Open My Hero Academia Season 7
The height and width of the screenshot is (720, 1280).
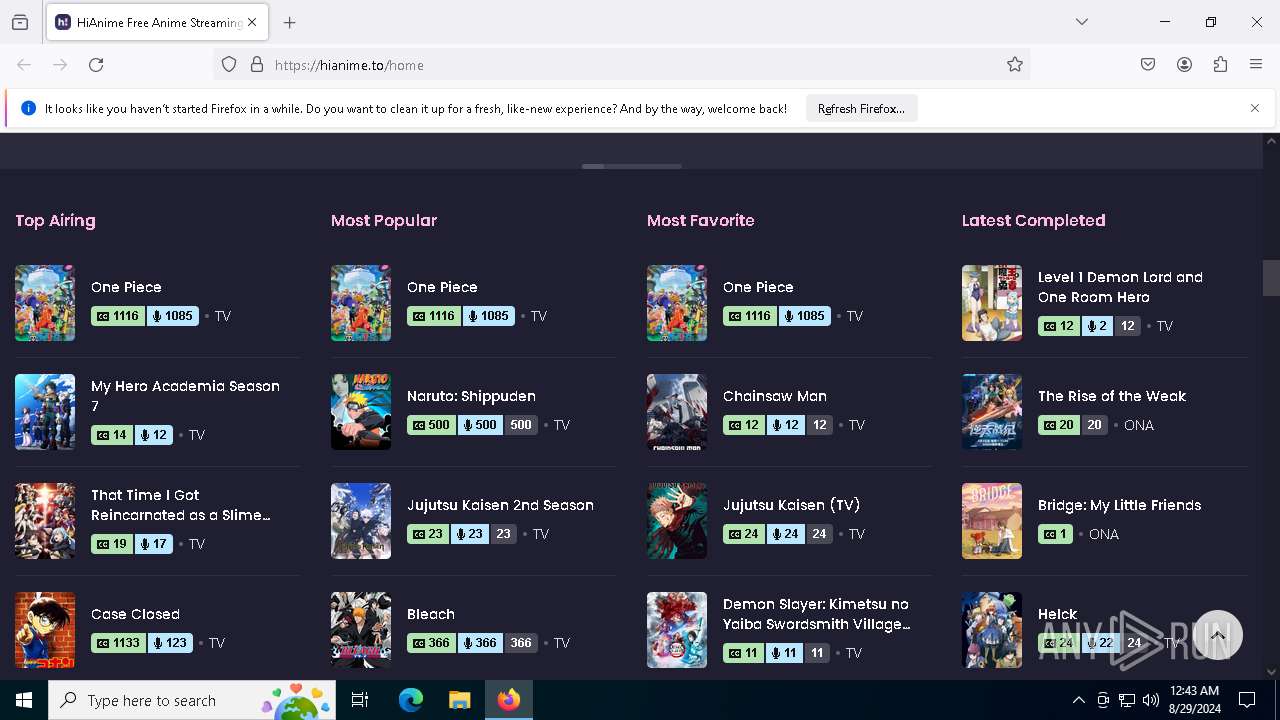[x=185, y=396]
